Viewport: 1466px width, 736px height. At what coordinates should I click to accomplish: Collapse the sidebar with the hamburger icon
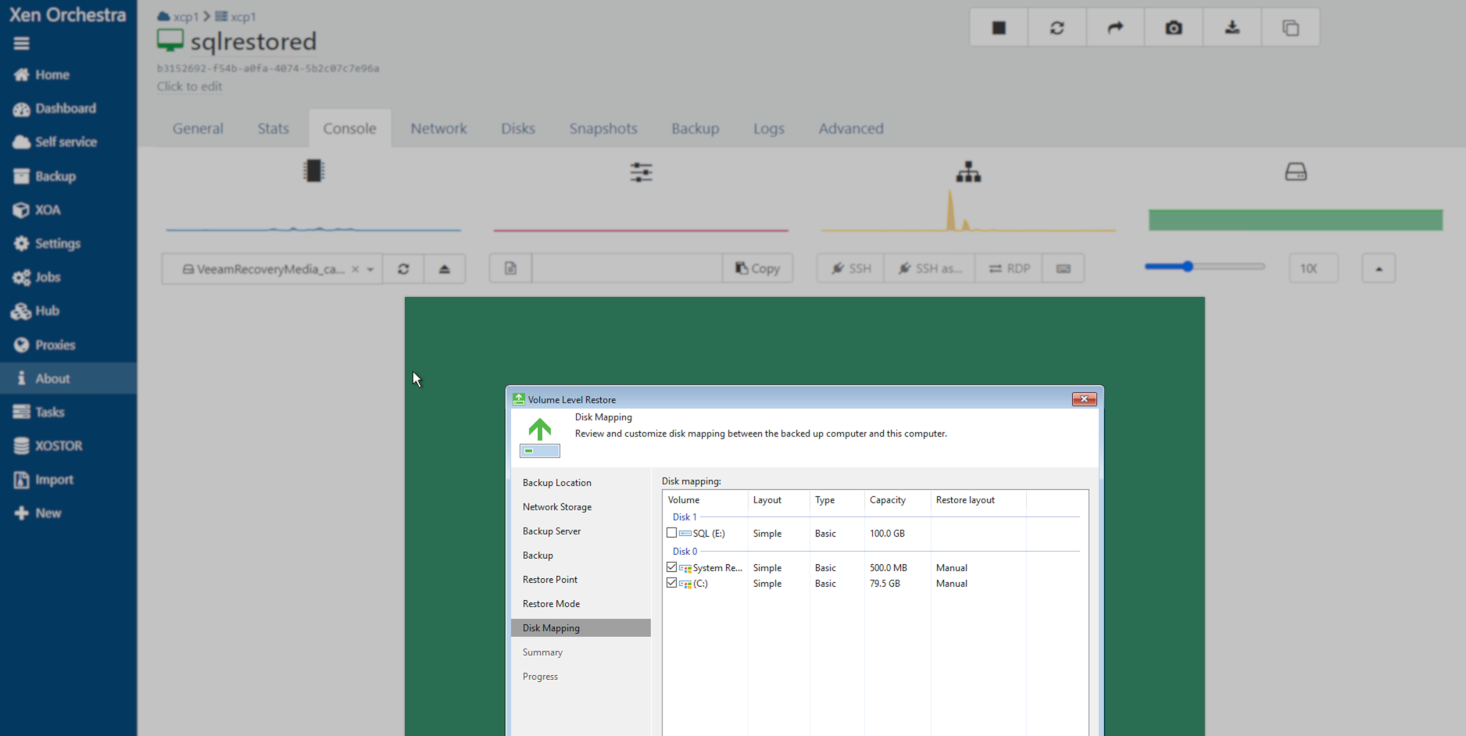click(21, 44)
